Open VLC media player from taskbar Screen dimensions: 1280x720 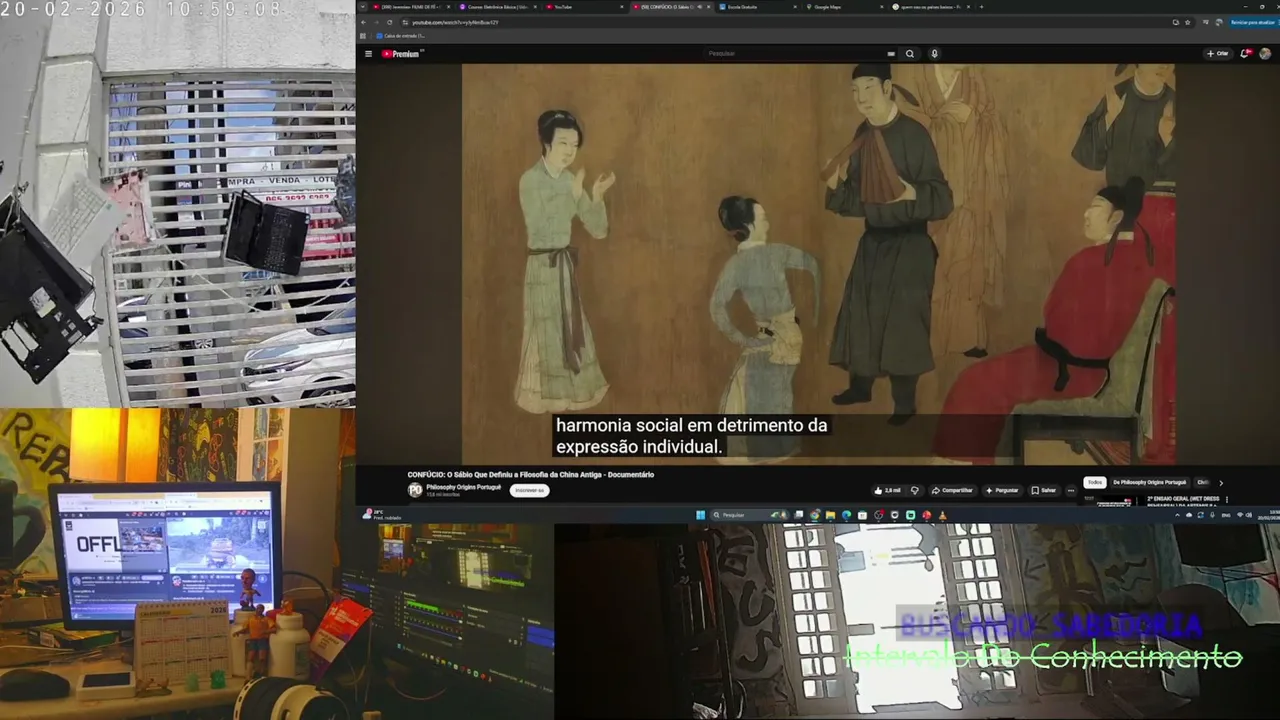942,515
